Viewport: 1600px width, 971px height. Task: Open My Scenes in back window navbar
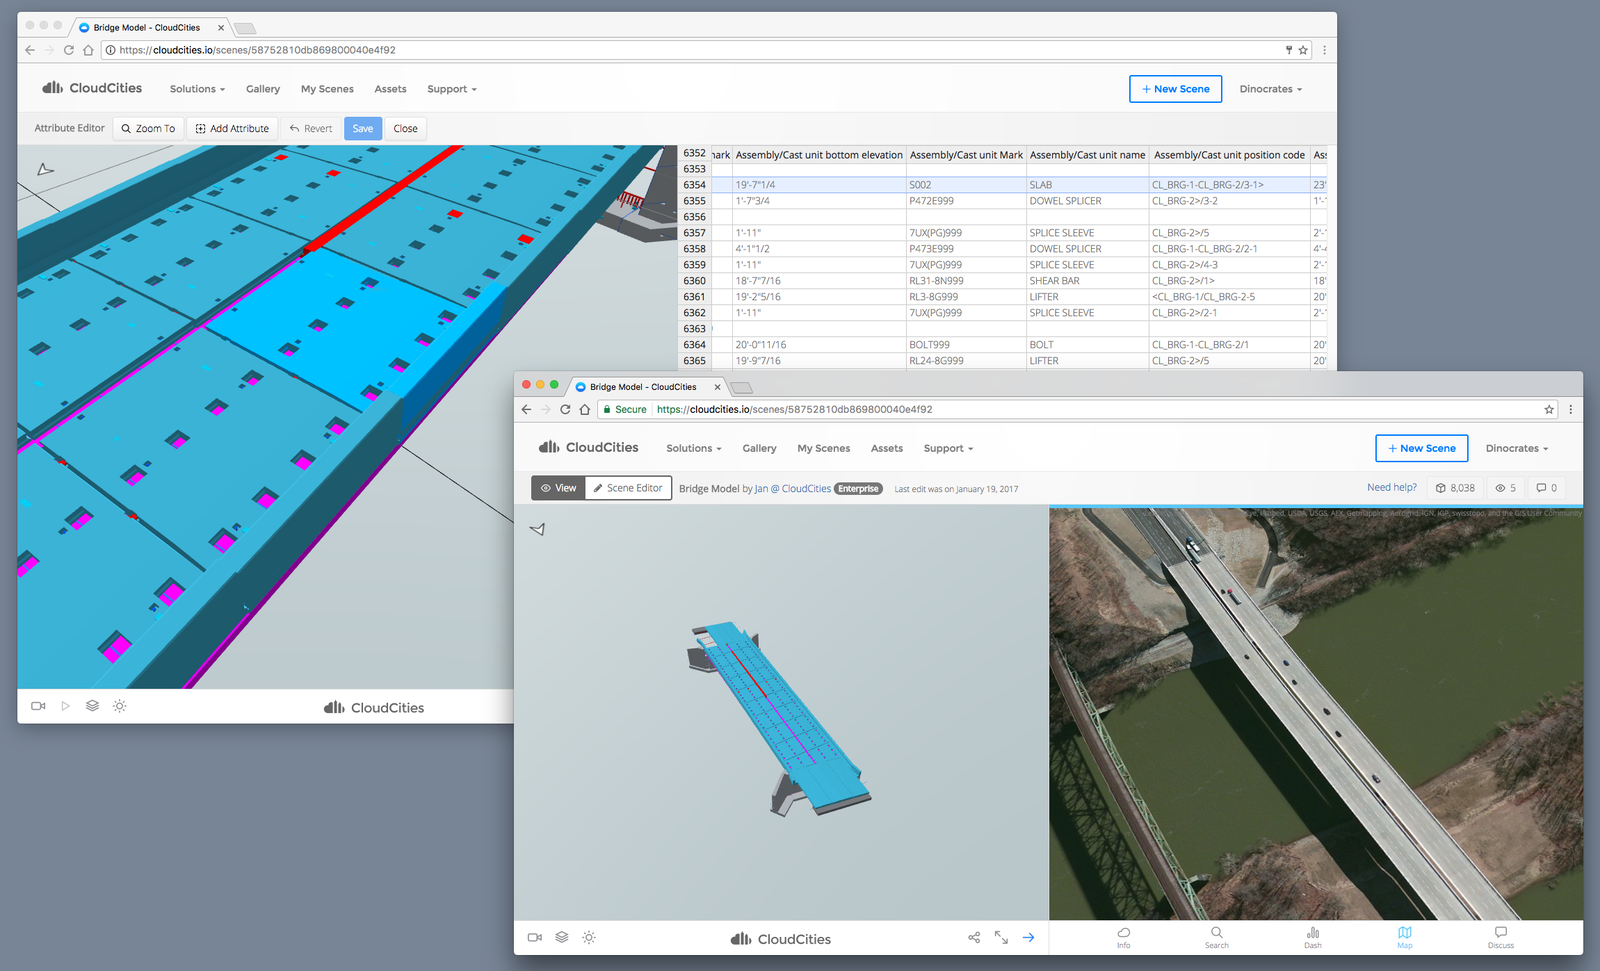[x=327, y=89]
